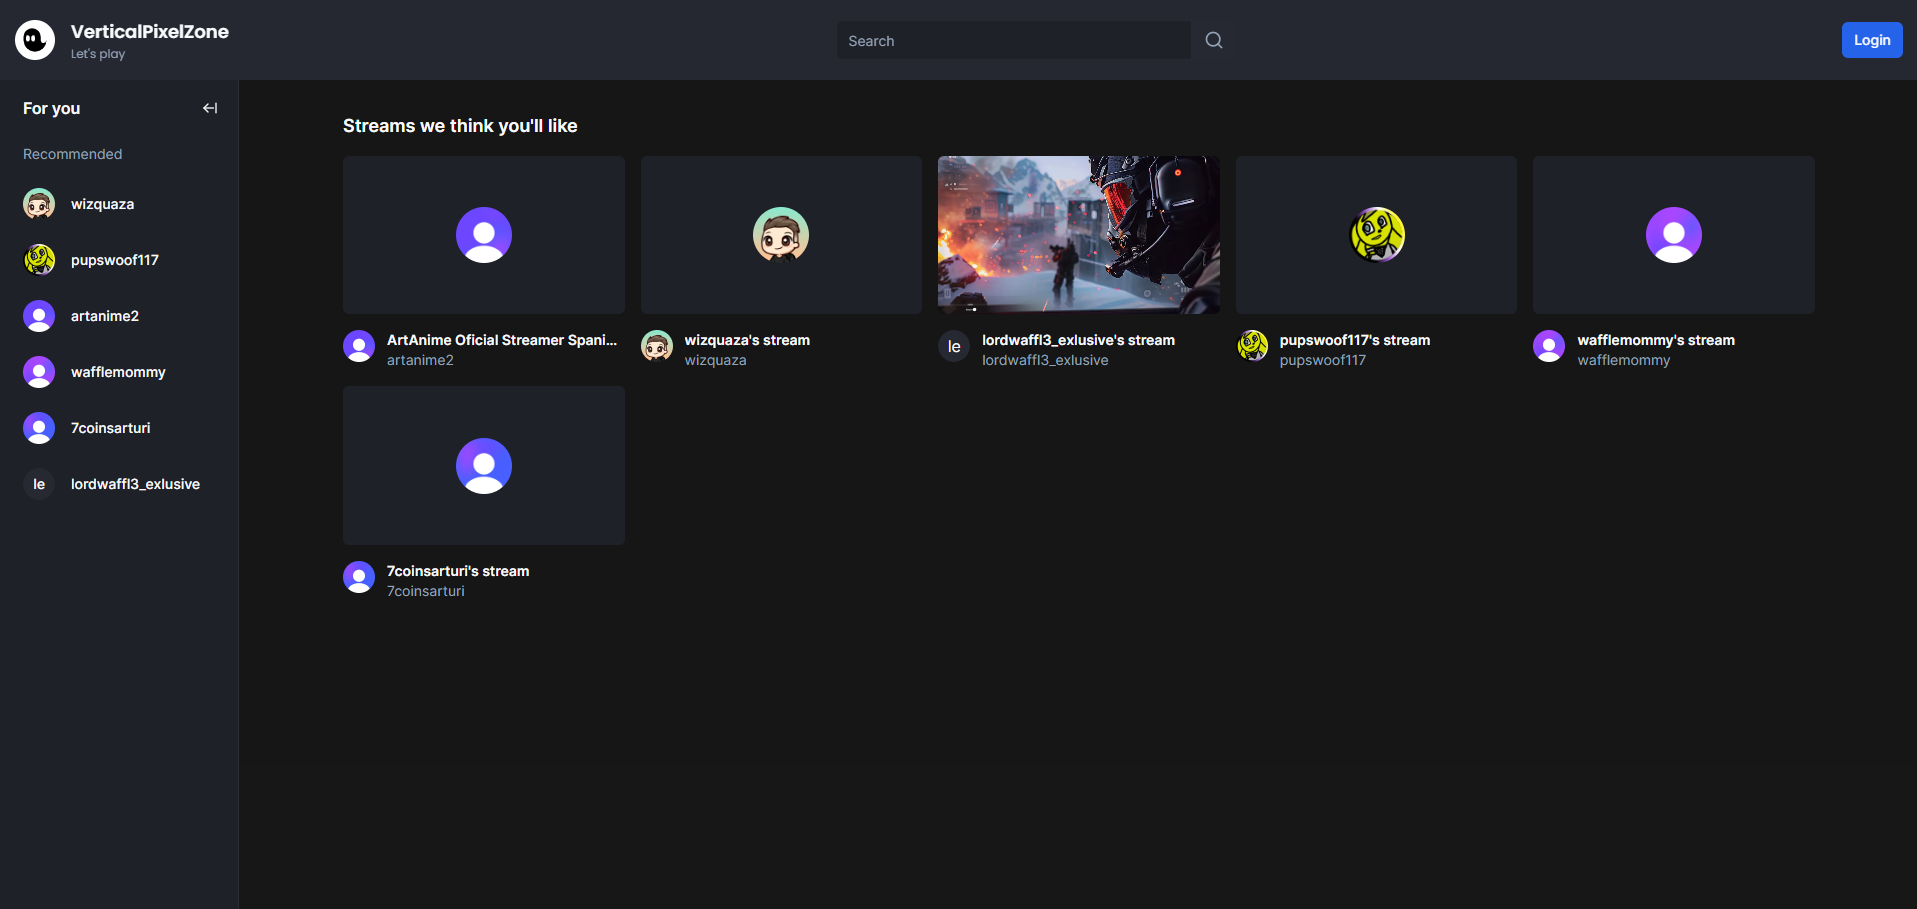The width and height of the screenshot is (1917, 909).
Task: Click wizquaza avatar in sidebar
Action: click(39, 204)
